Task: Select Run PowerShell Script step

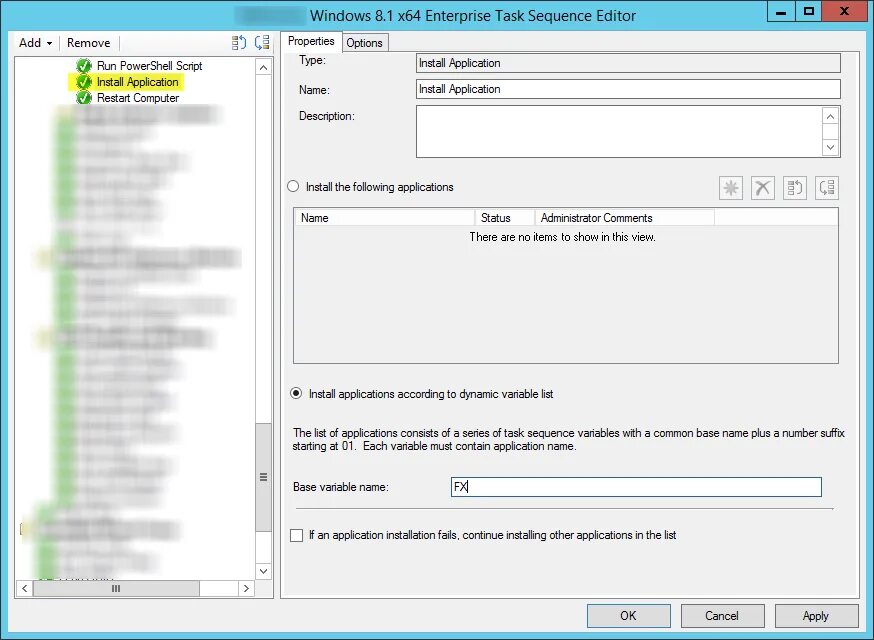Action: click(149, 66)
